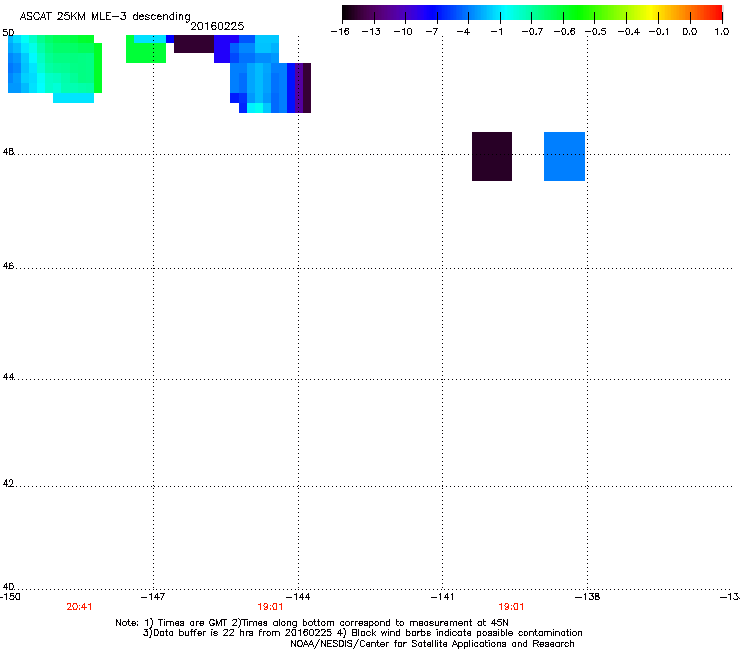Click the -0.1 color bar label
This screenshot has width=740, height=650.
(x=659, y=32)
